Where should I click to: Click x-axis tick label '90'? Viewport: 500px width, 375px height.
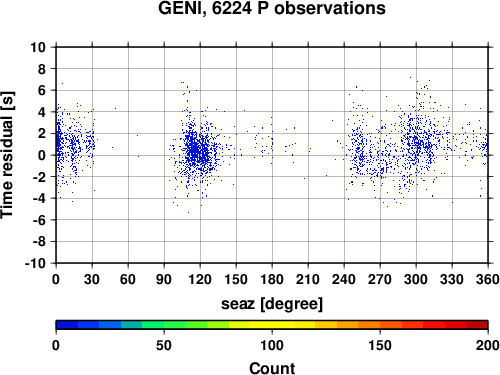(164, 279)
